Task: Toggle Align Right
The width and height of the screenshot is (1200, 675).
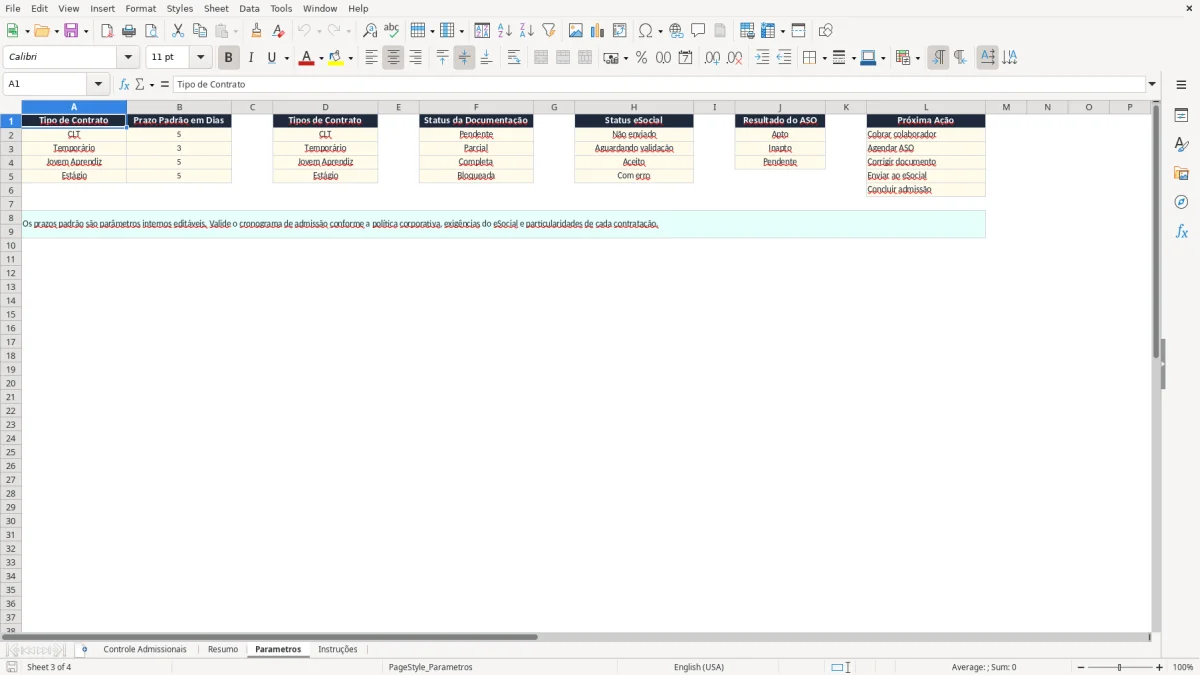Action: 415,58
